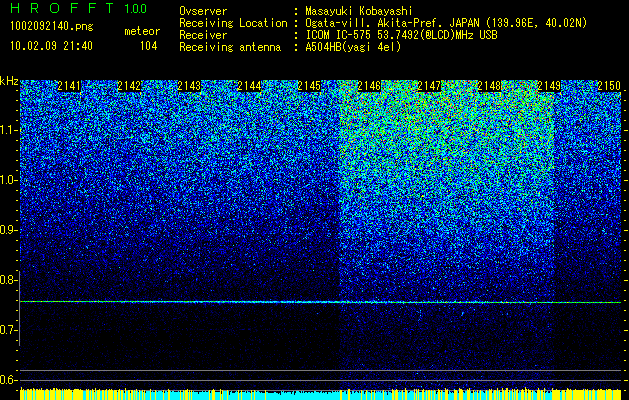
Task: Click the date stamp 10.02.09 21:40
Action: click(51, 46)
